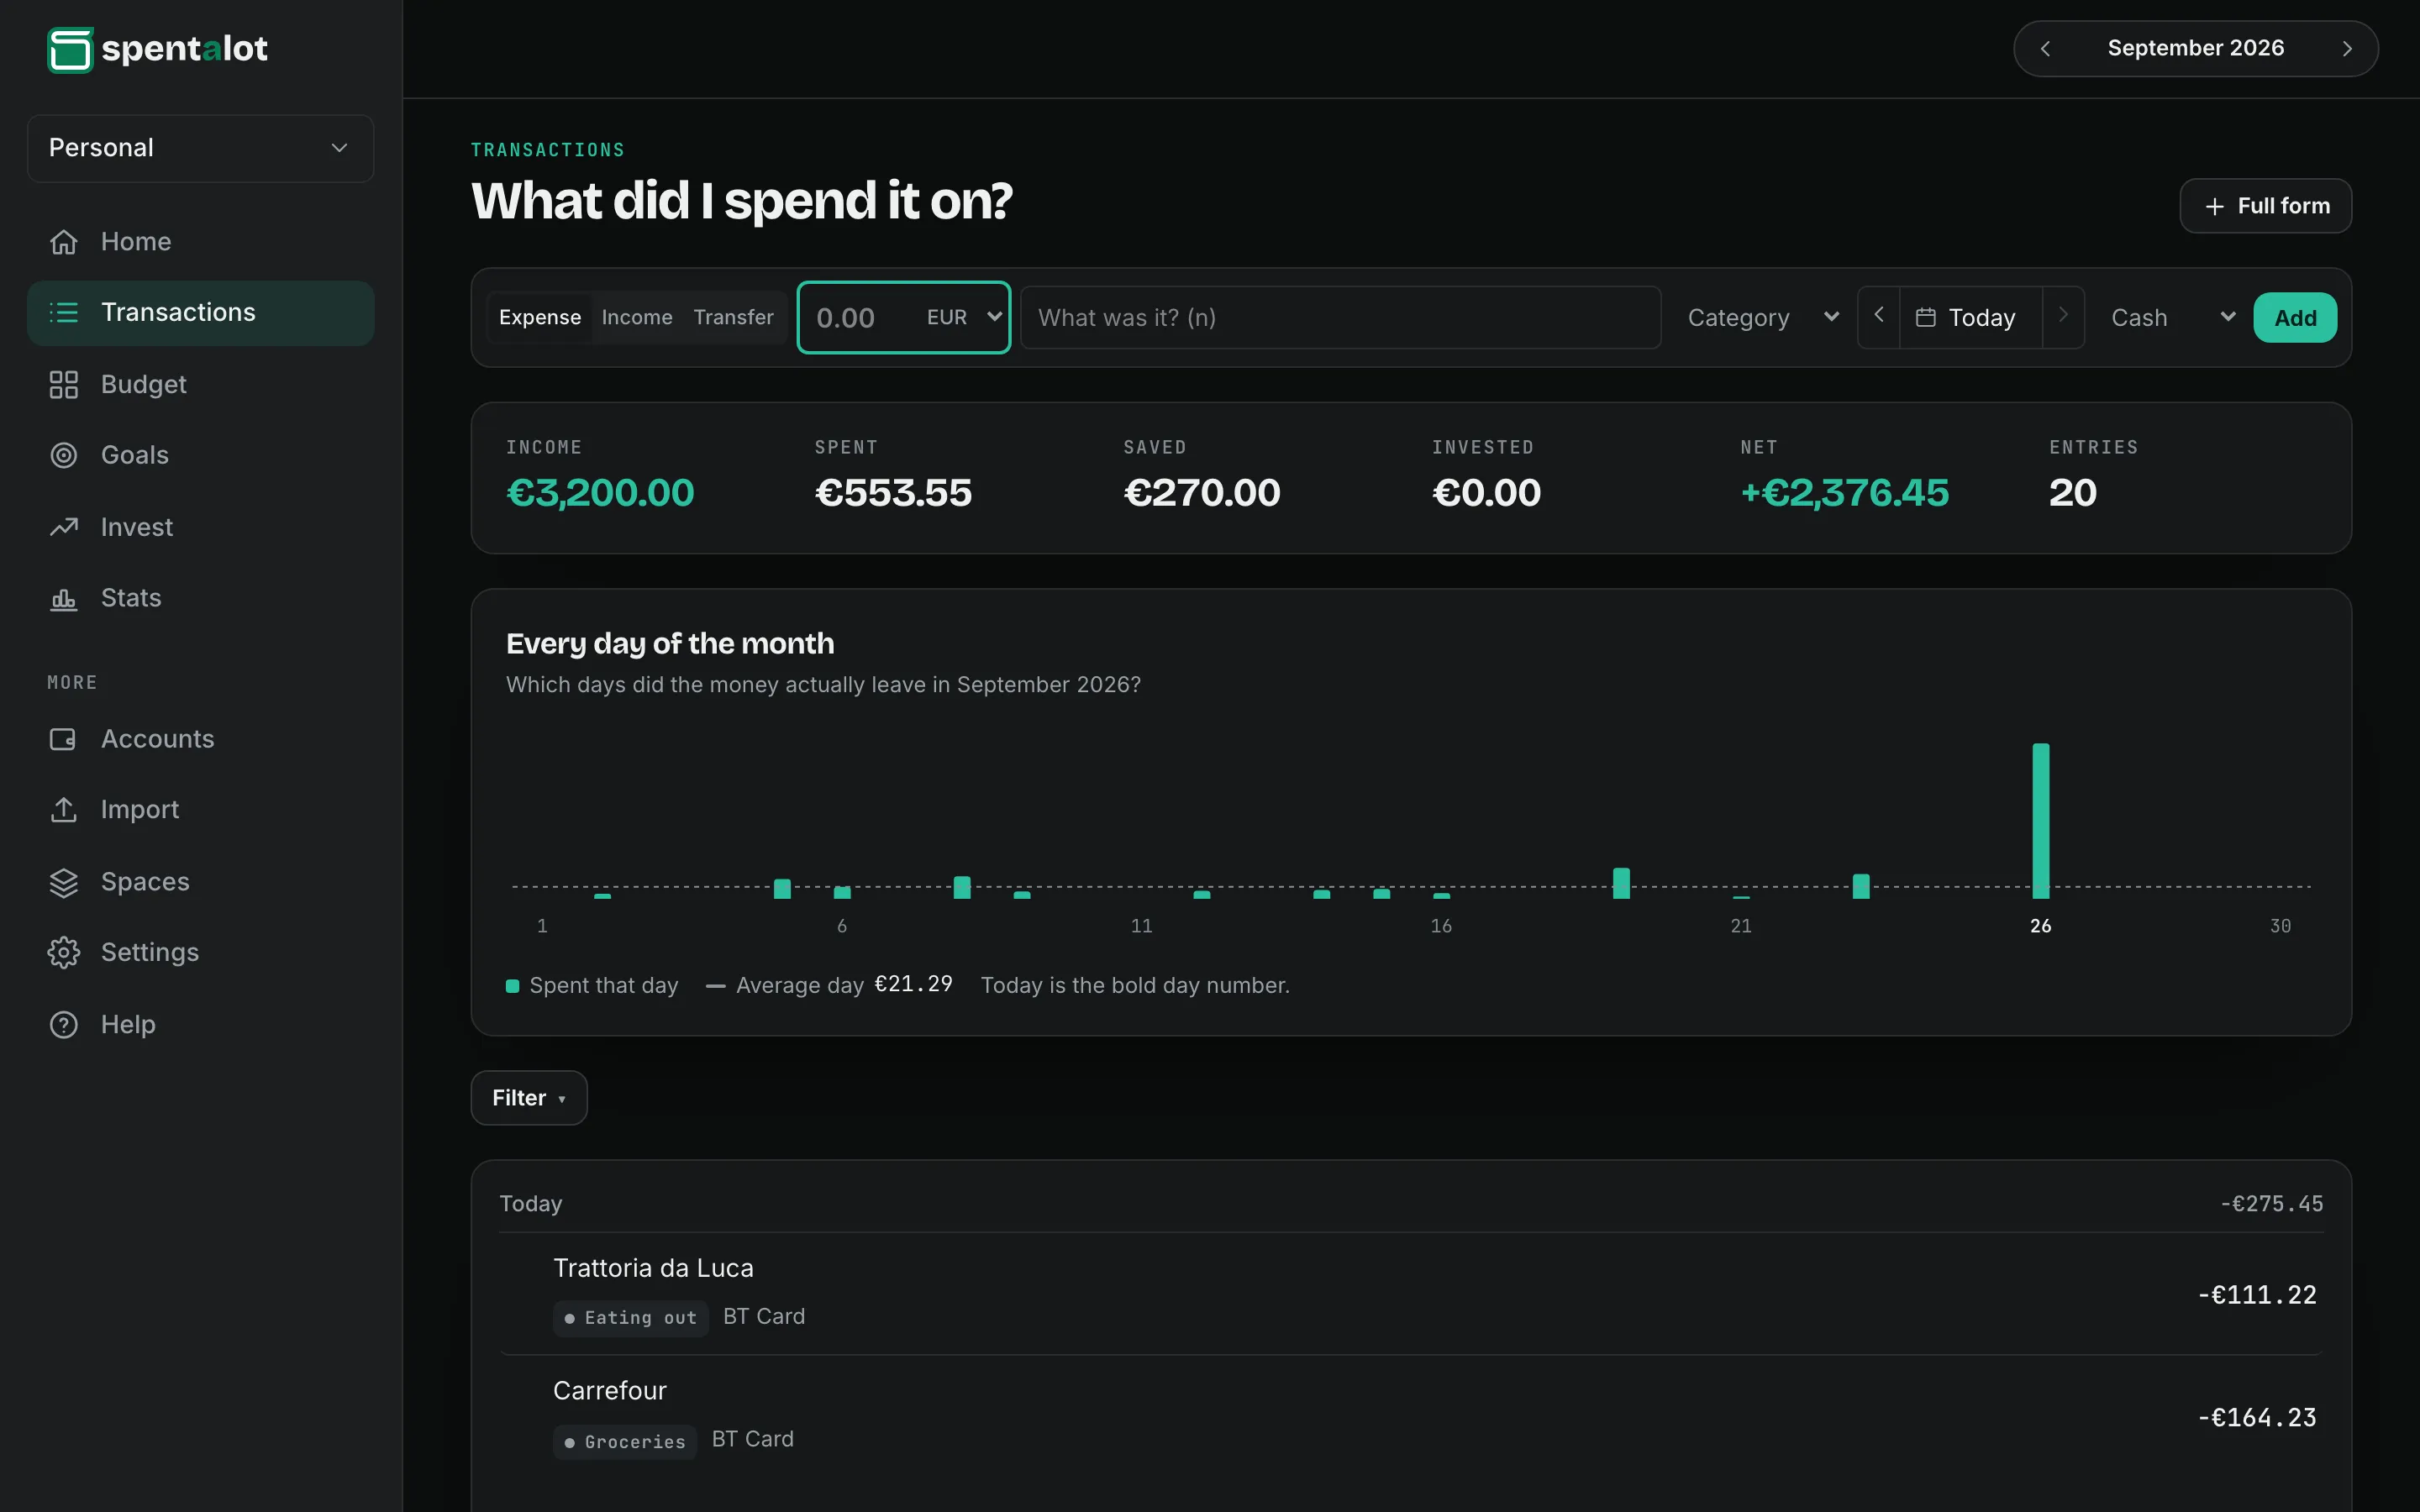Open the EUR currency dropdown
This screenshot has height=1512, width=2420.
click(963, 317)
